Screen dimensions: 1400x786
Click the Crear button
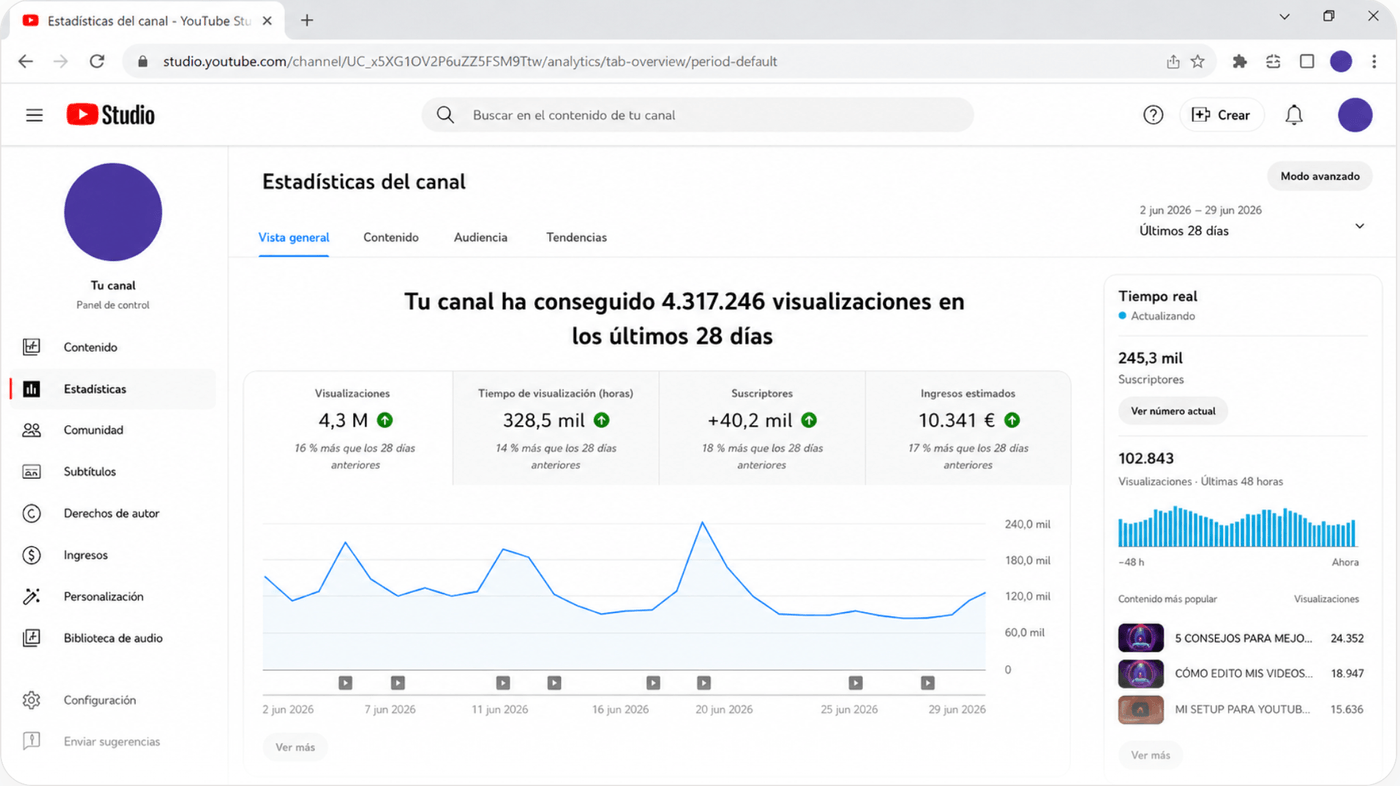click(1222, 115)
